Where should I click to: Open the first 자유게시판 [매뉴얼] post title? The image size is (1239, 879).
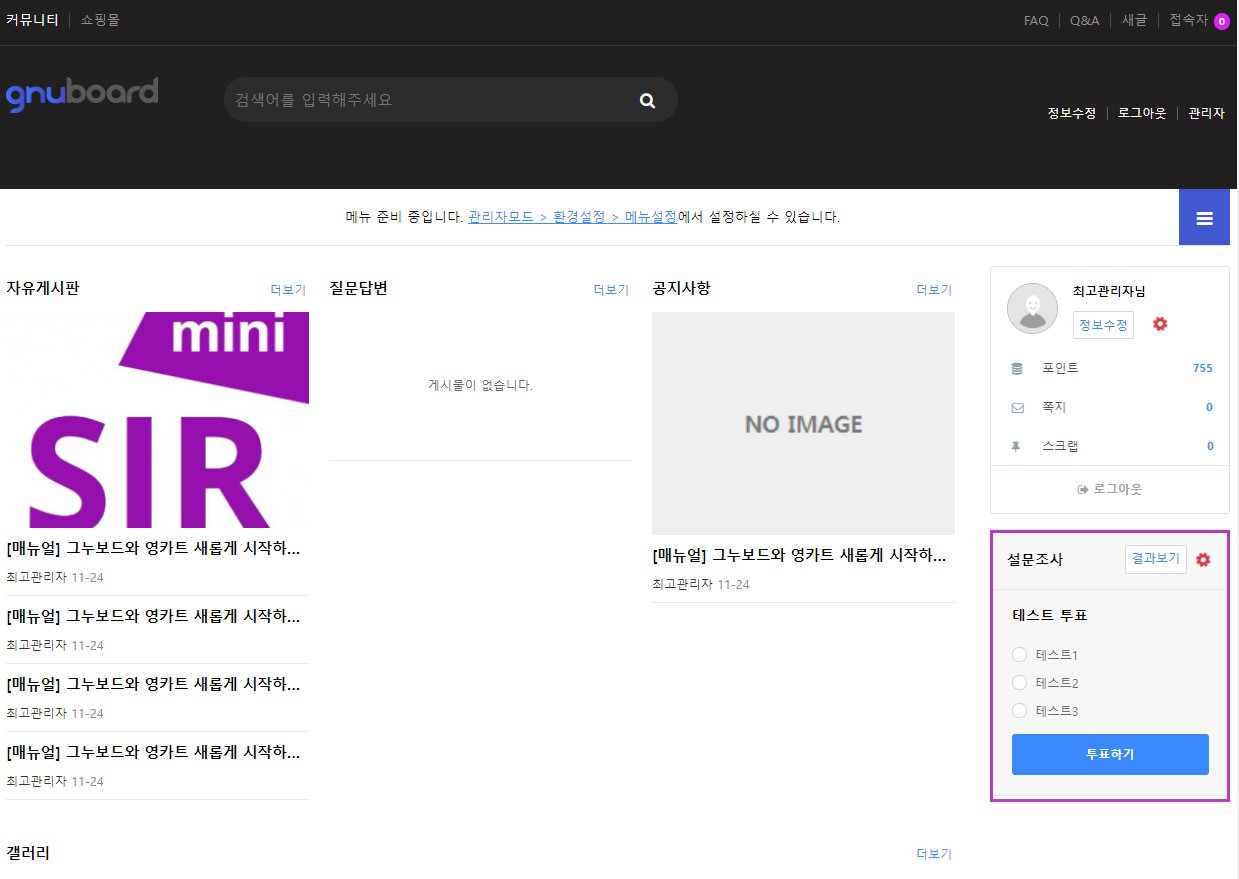coord(153,549)
